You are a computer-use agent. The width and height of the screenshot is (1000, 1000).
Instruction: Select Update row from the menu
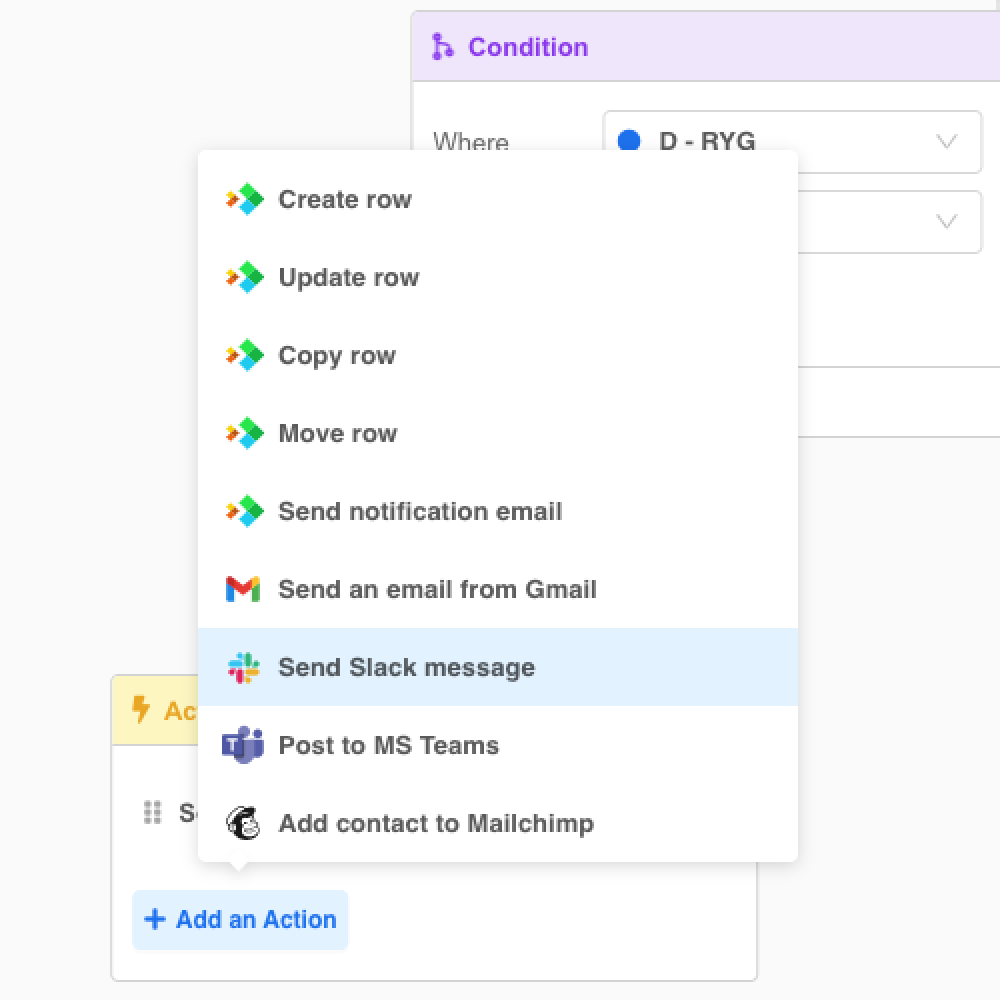tap(348, 277)
